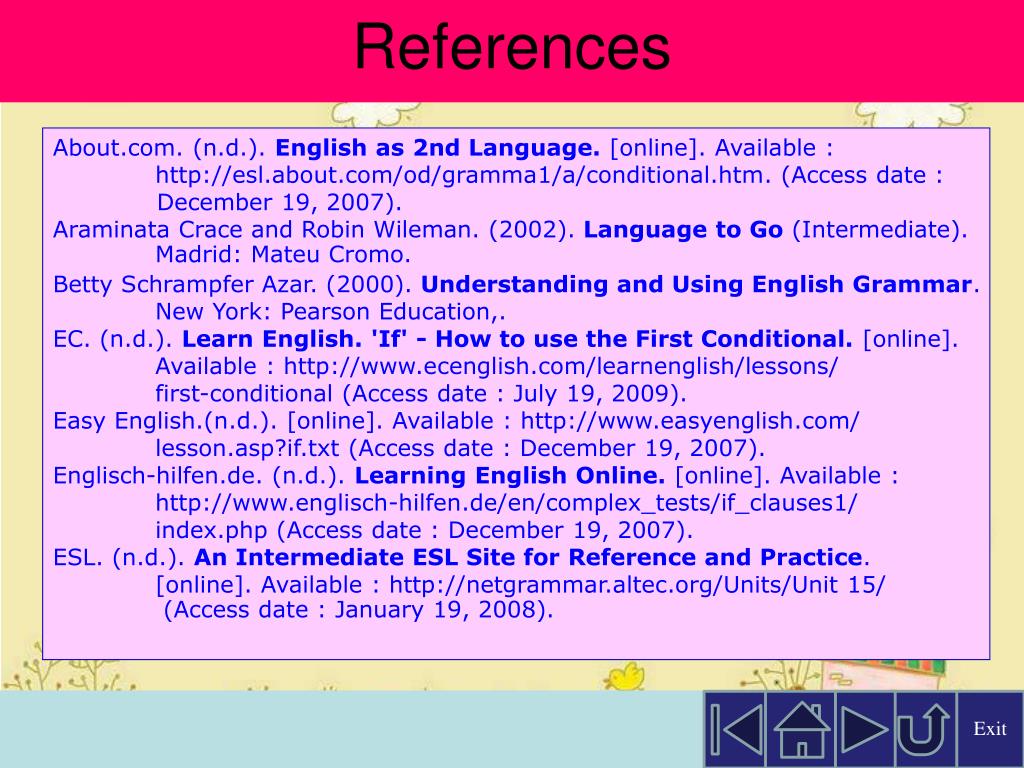The image size is (1024, 768).
Task: Click the publisher 'Madrid: Mateu Cromo.'
Action: coord(283,254)
